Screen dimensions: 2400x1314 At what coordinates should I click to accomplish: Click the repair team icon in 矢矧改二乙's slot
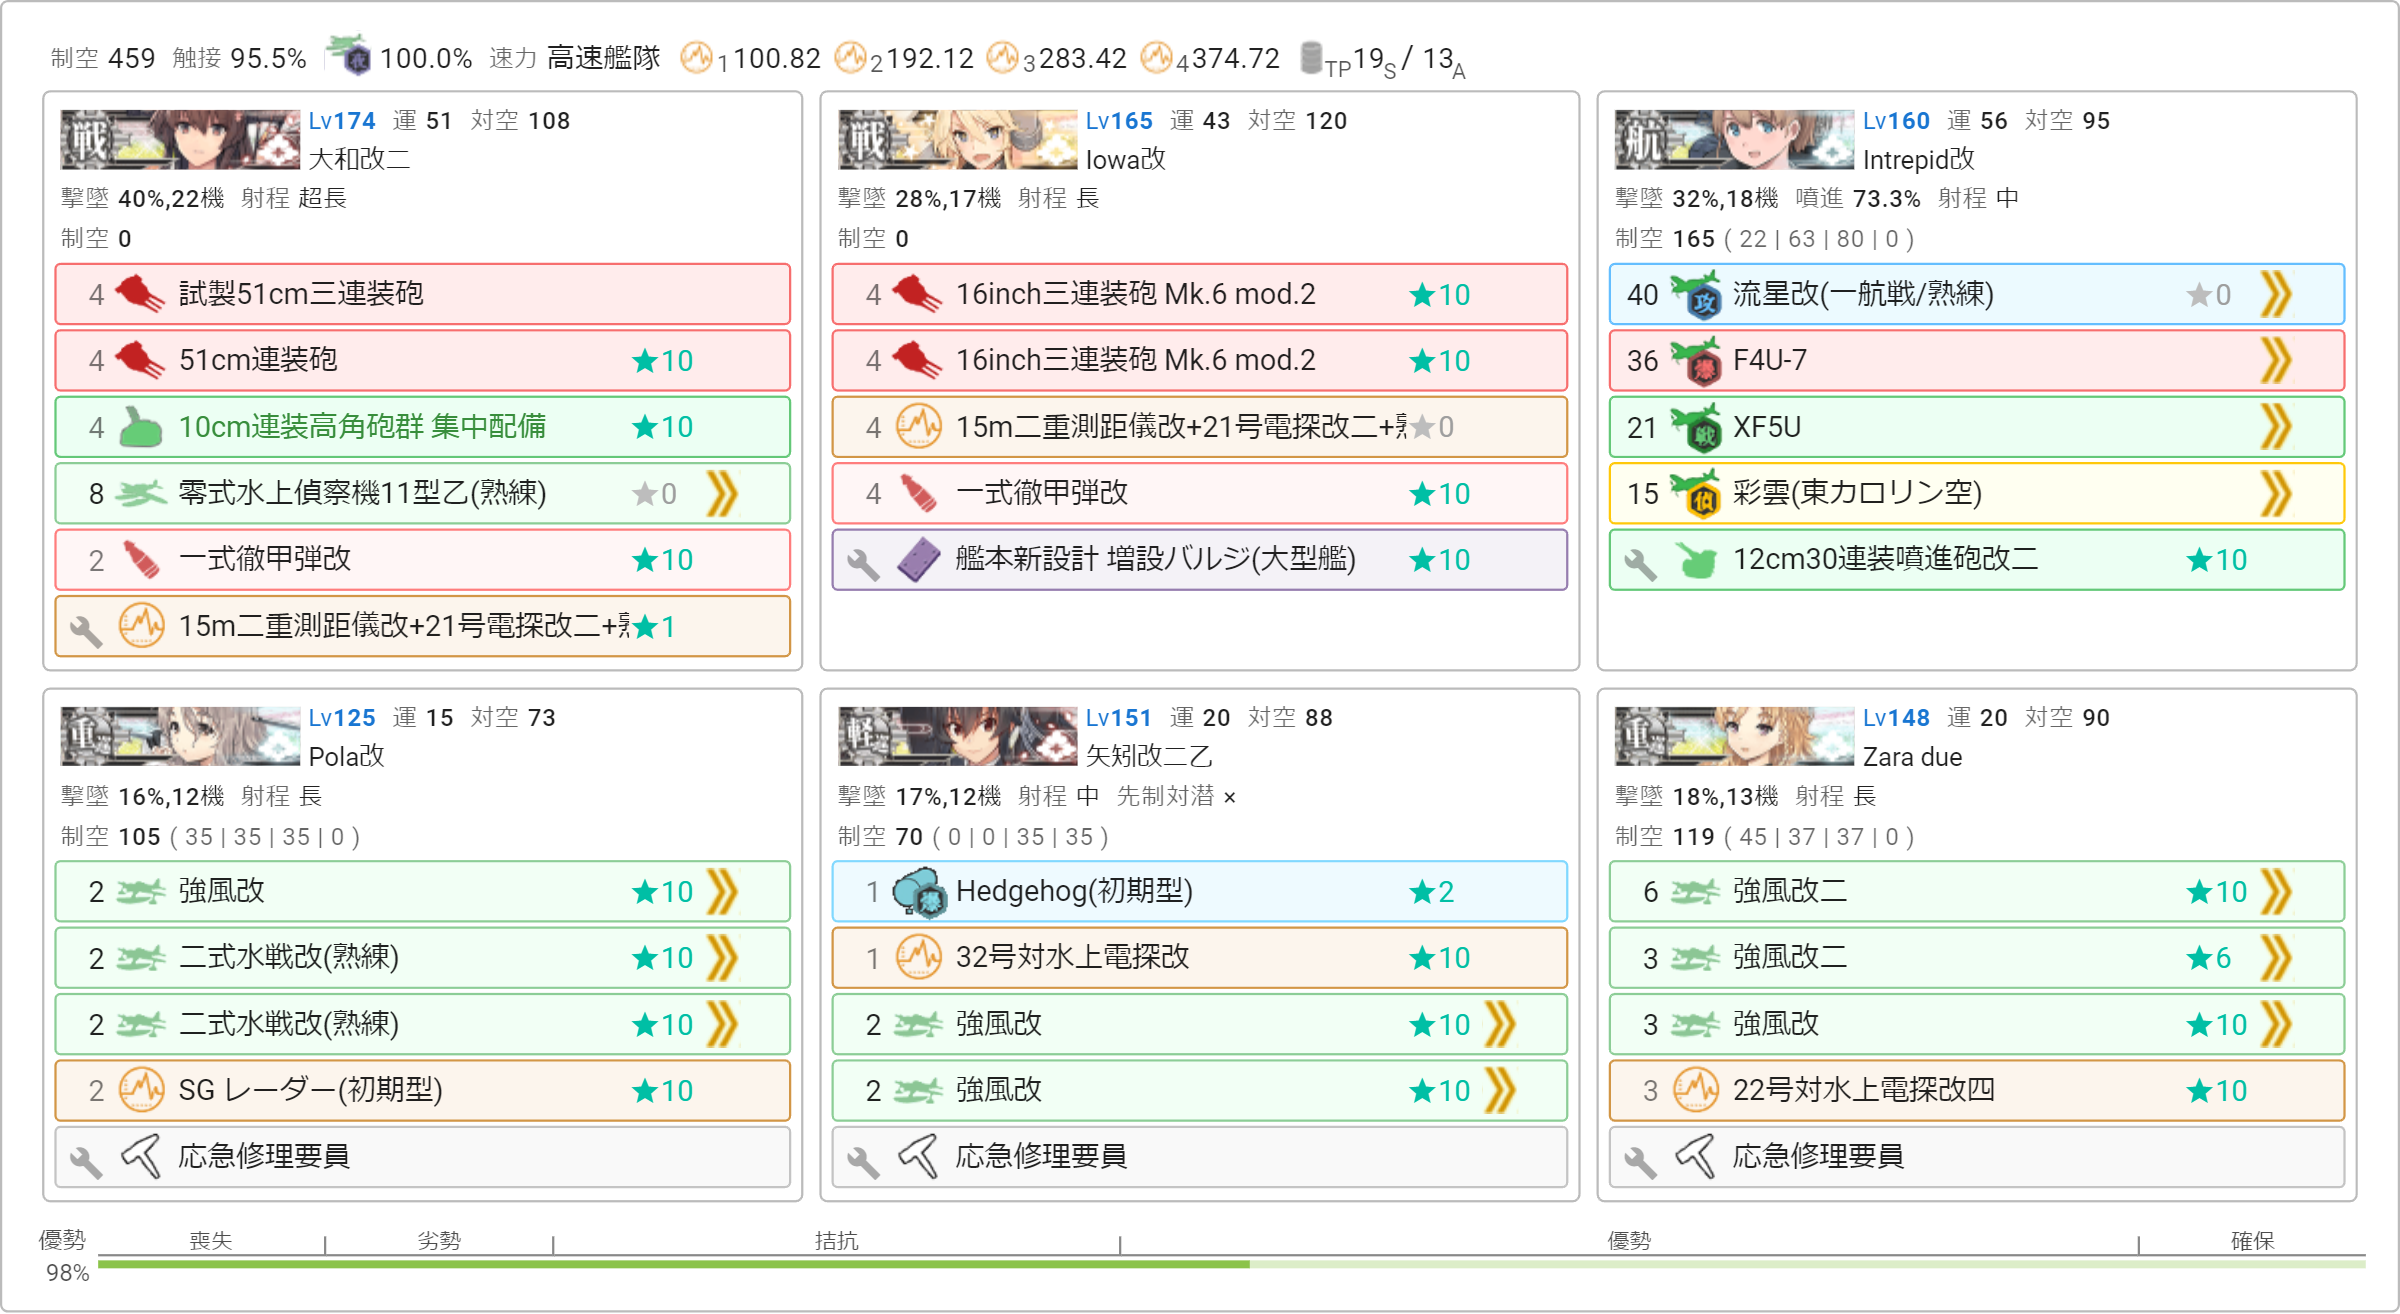918,1156
